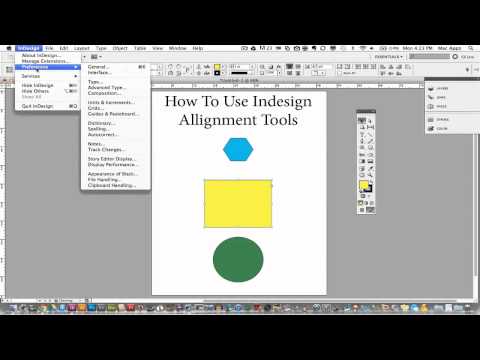Open the Type menu in the menu bar

click(x=101, y=48)
